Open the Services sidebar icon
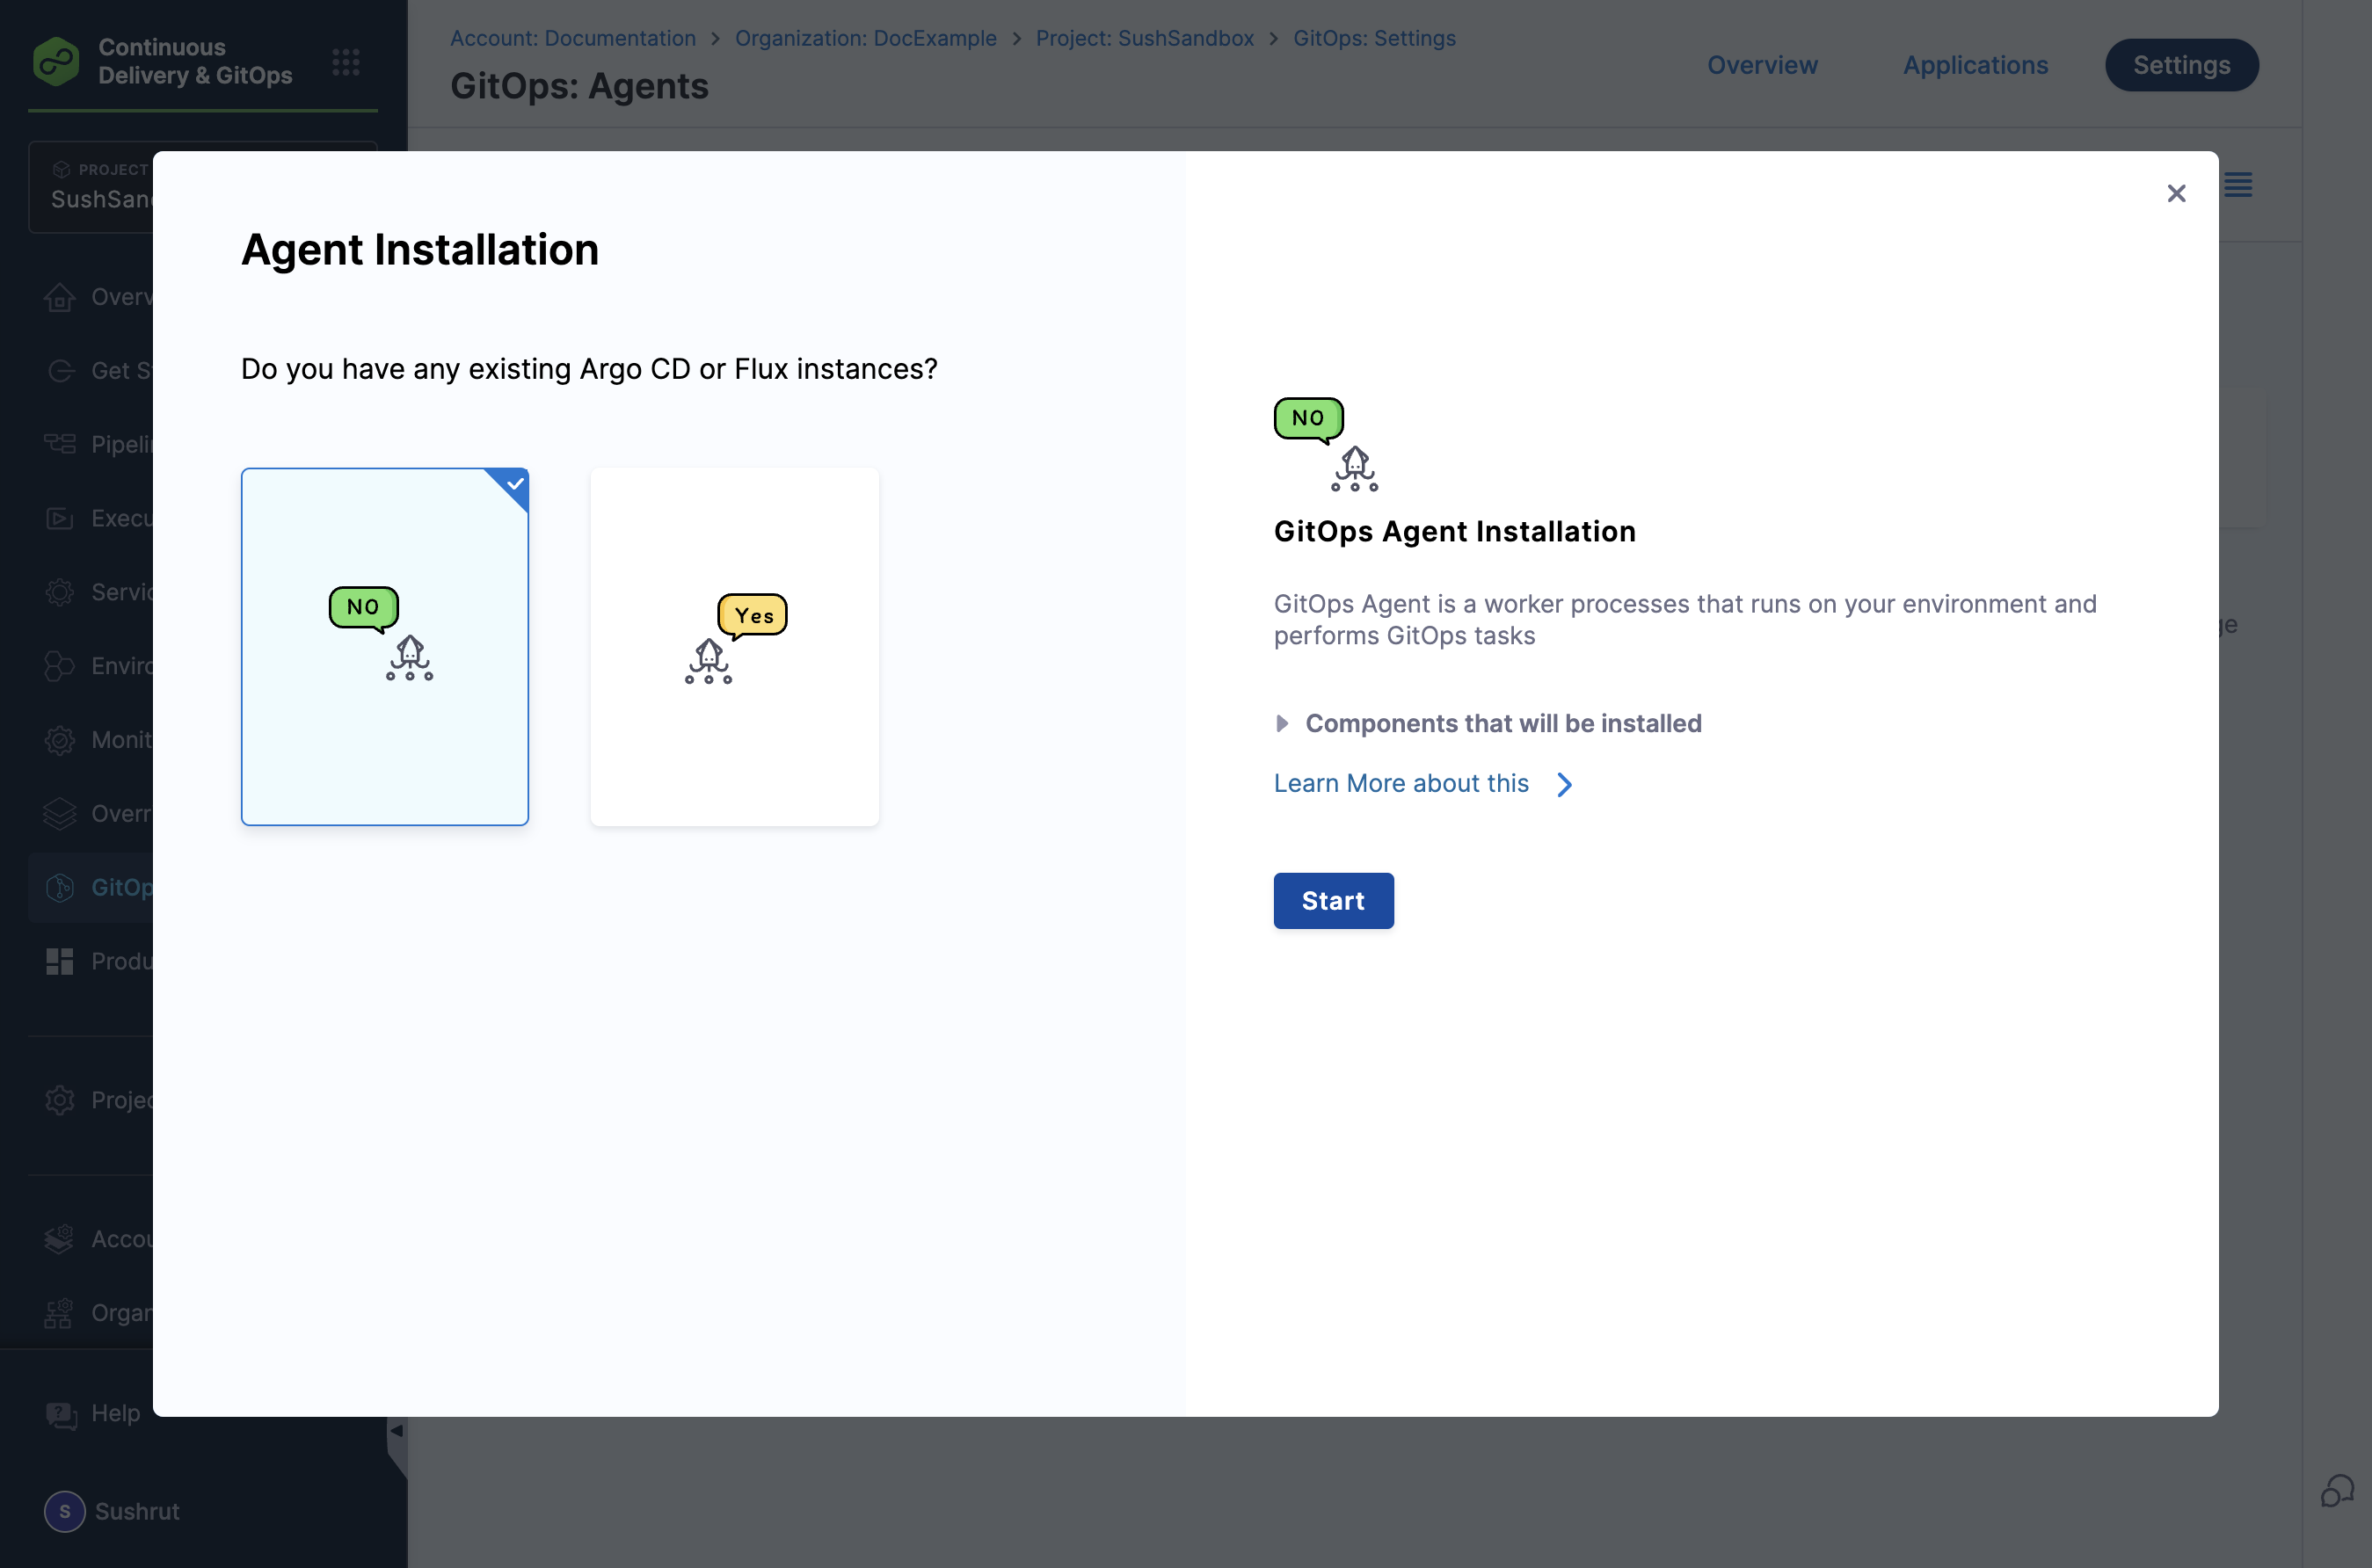This screenshot has height=1568, width=2372. [60, 592]
